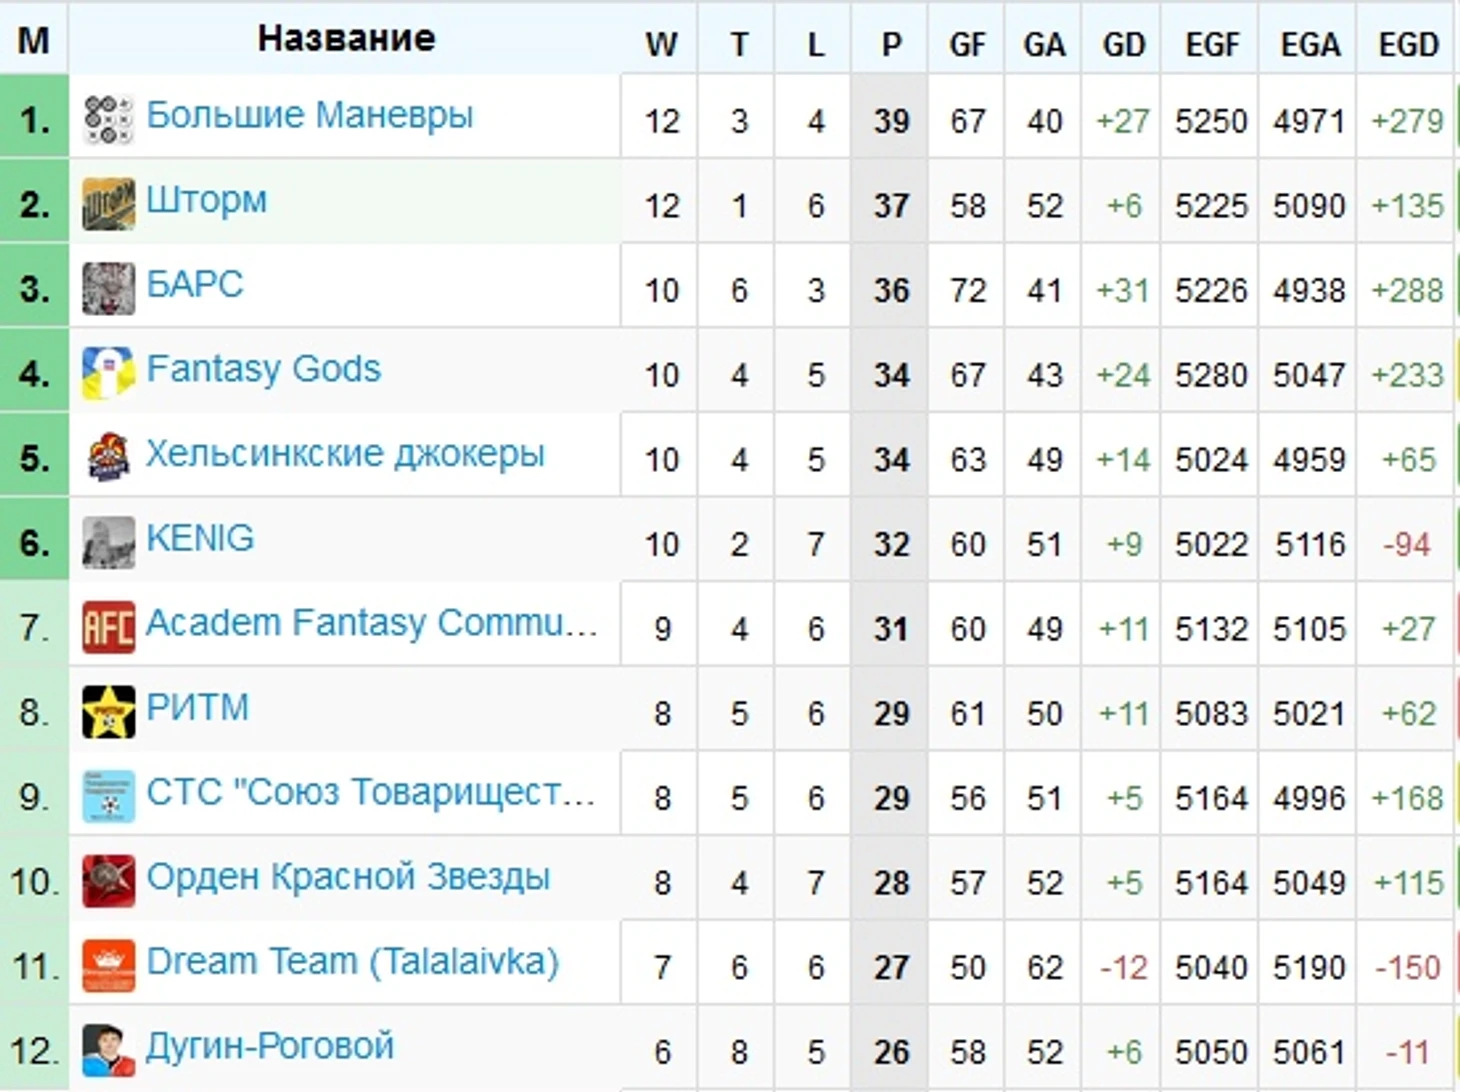Sort by the Название column header
The image size is (1460, 1092).
click(346, 38)
